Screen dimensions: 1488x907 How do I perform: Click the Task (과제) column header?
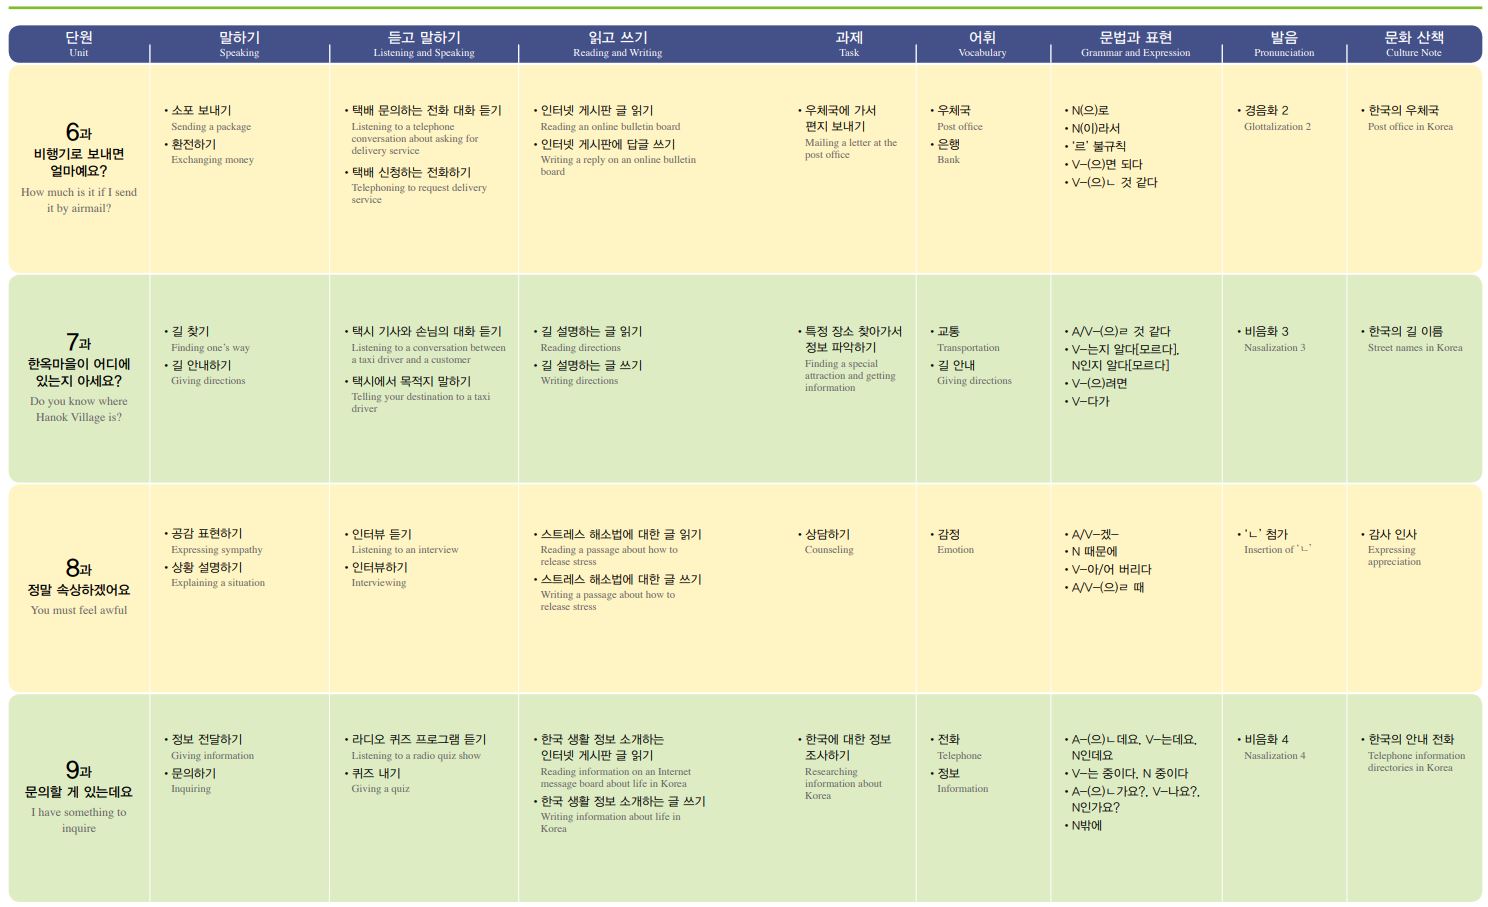pyautogui.click(x=848, y=44)
